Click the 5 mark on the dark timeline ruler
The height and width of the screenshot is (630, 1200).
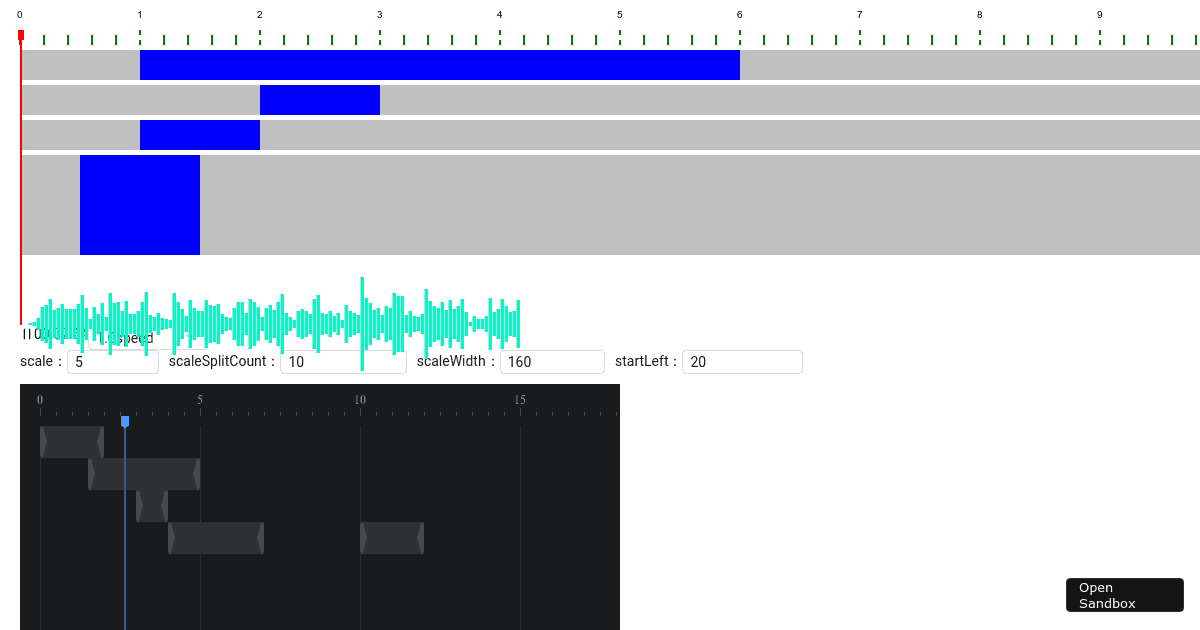pos(199,398)
